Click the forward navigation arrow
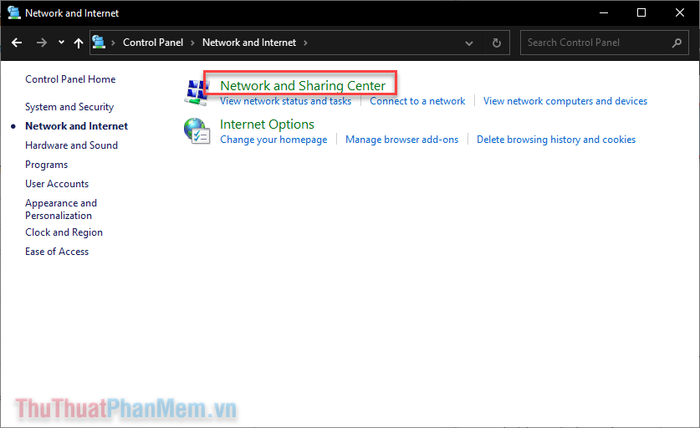The image size is (700, 428). (42, 43)
